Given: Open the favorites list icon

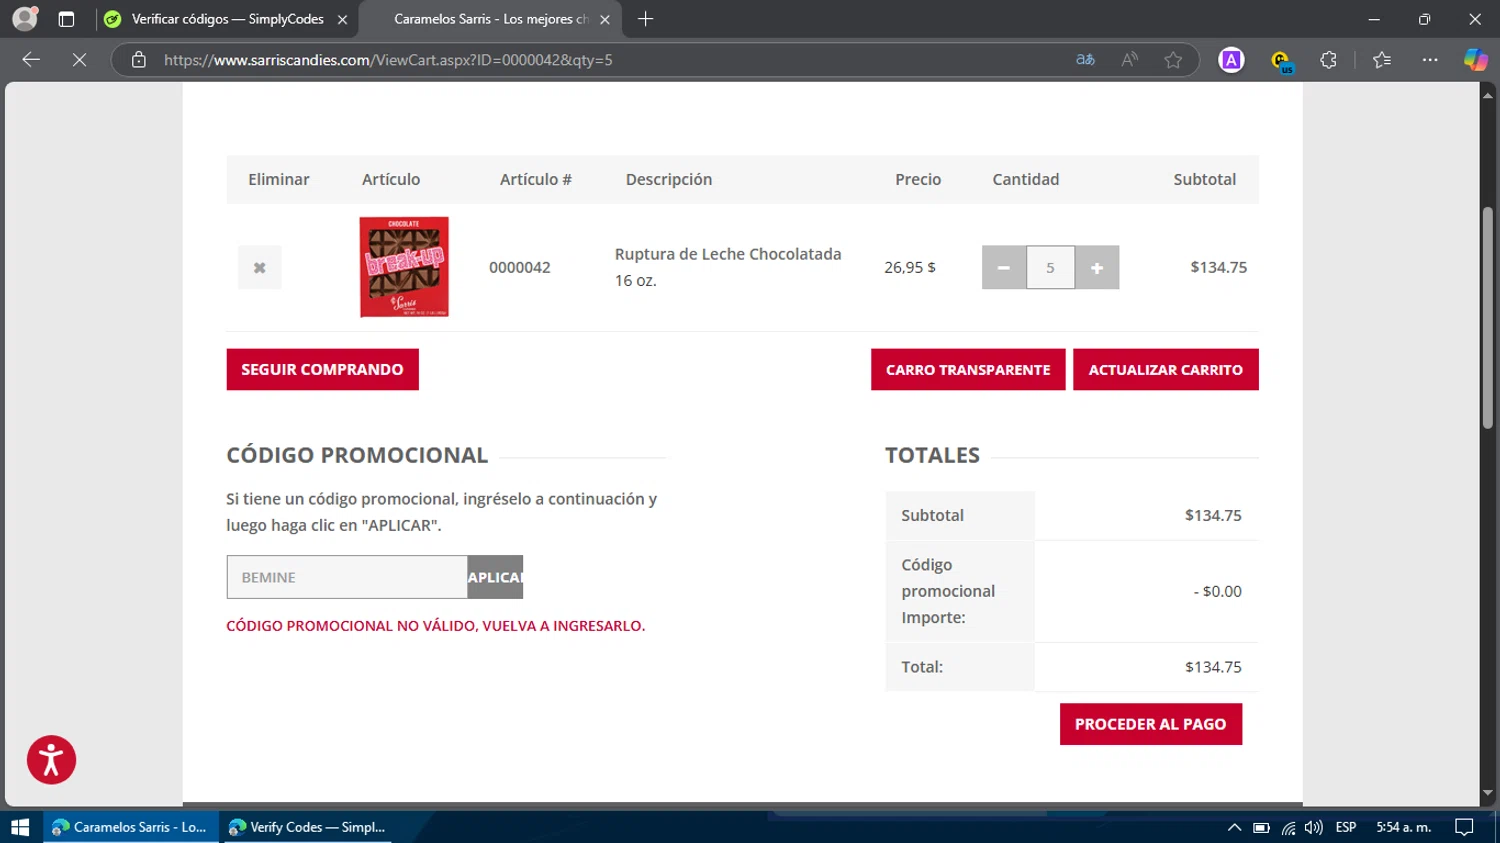Looking at the screenshot, I should (x=1382, y=60).
